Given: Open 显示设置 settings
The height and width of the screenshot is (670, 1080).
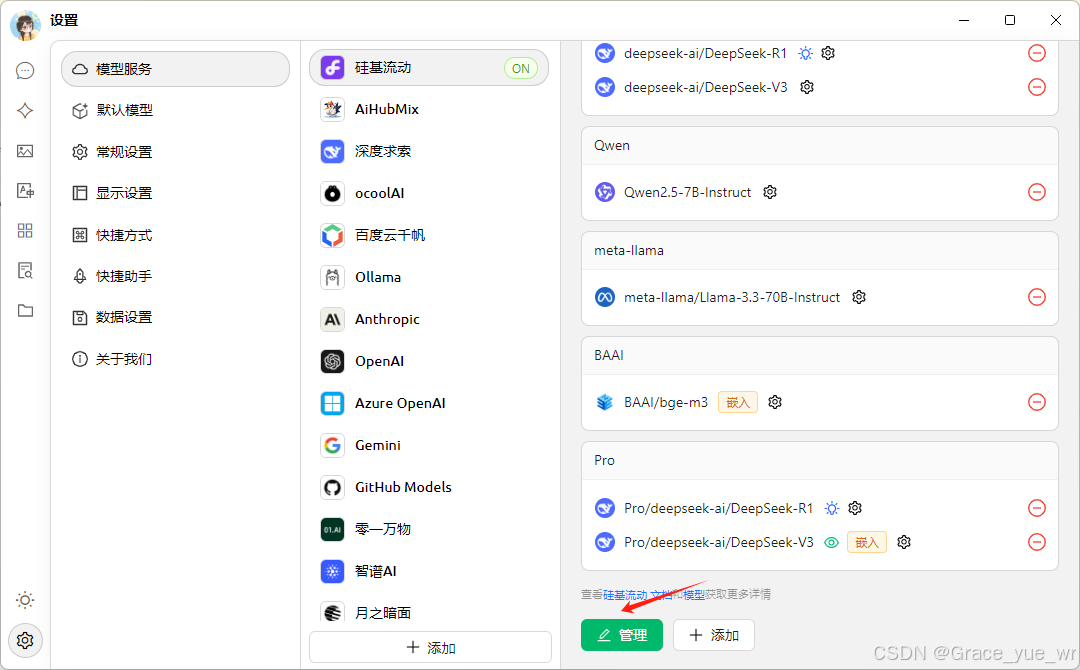Looking at the screenshot, I should (176, 193).
